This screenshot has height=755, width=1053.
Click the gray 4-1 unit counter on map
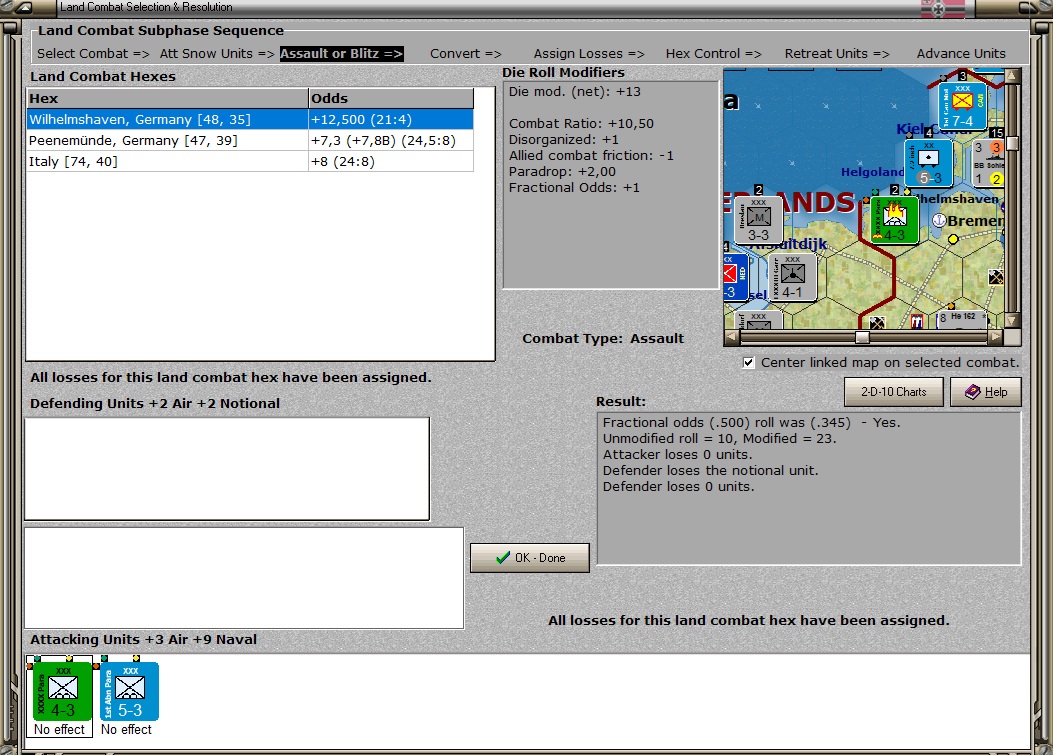(792, 277)
